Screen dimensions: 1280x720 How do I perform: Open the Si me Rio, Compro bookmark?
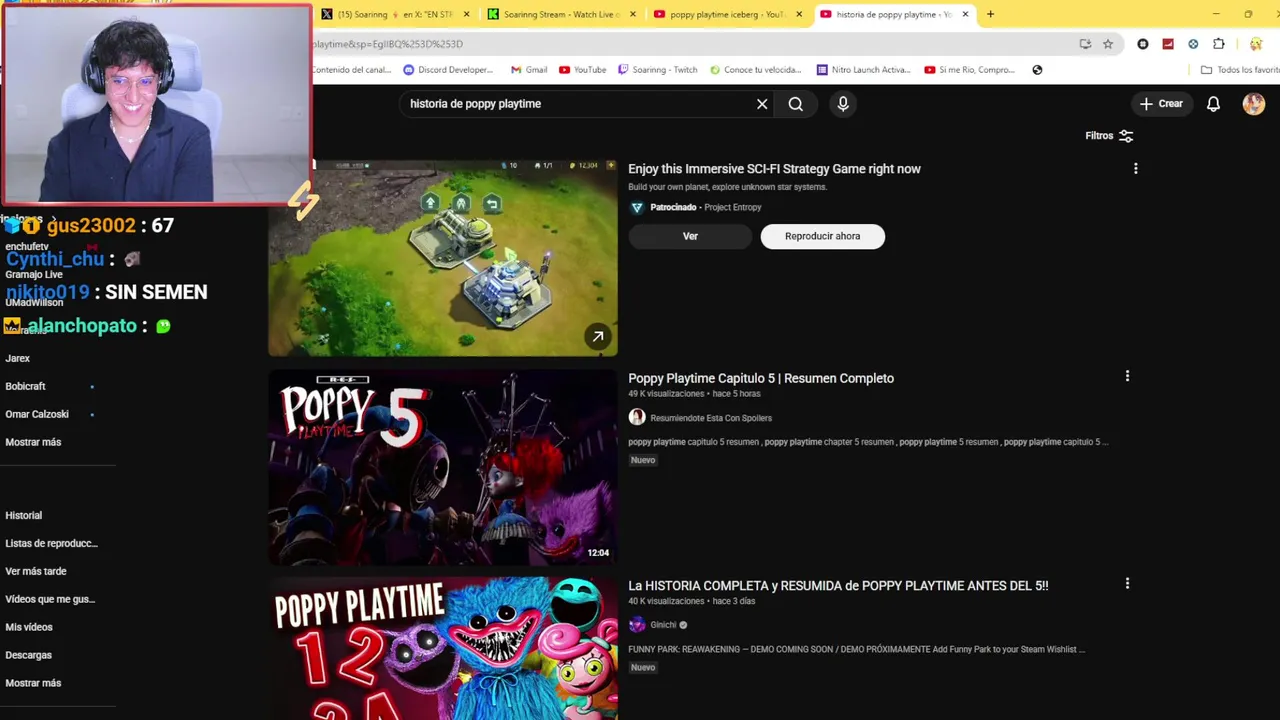[x=969, y=70]
